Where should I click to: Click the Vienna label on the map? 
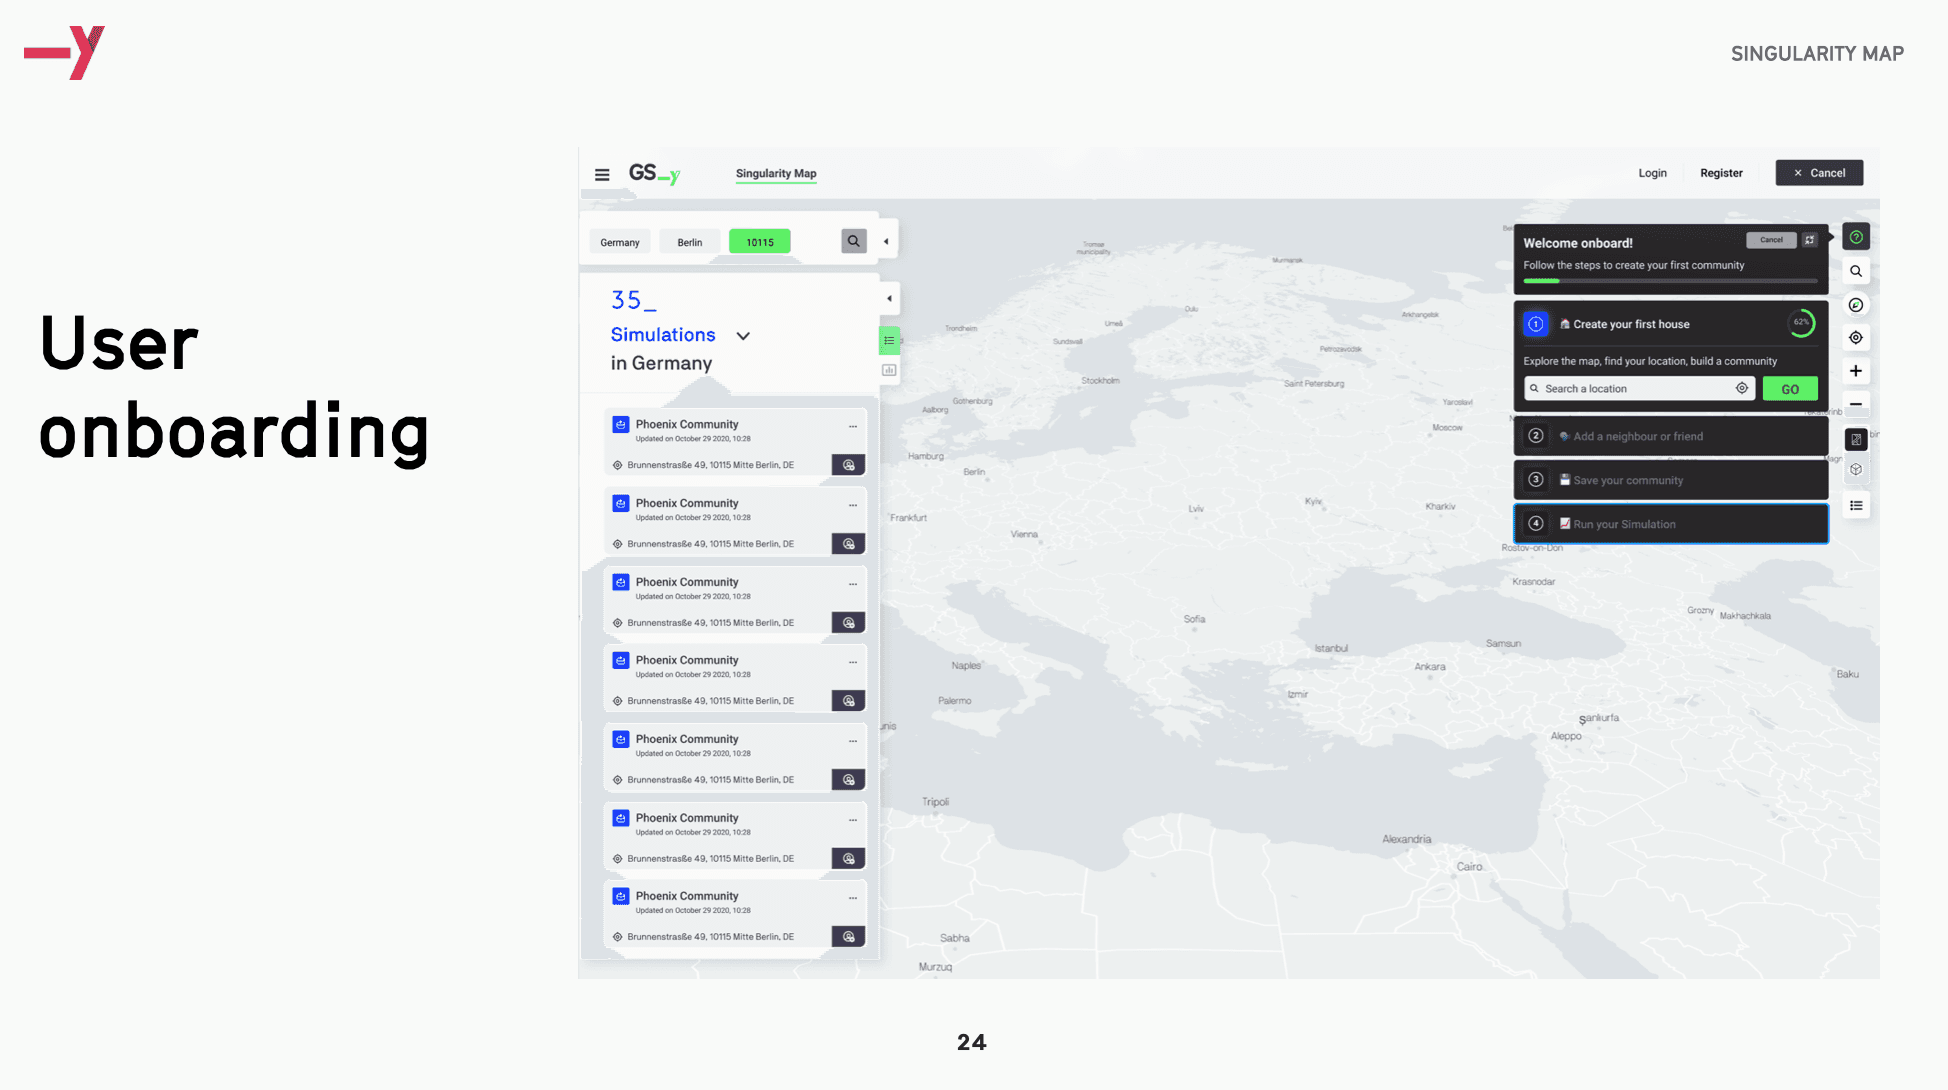click(x=1024, y=534)
